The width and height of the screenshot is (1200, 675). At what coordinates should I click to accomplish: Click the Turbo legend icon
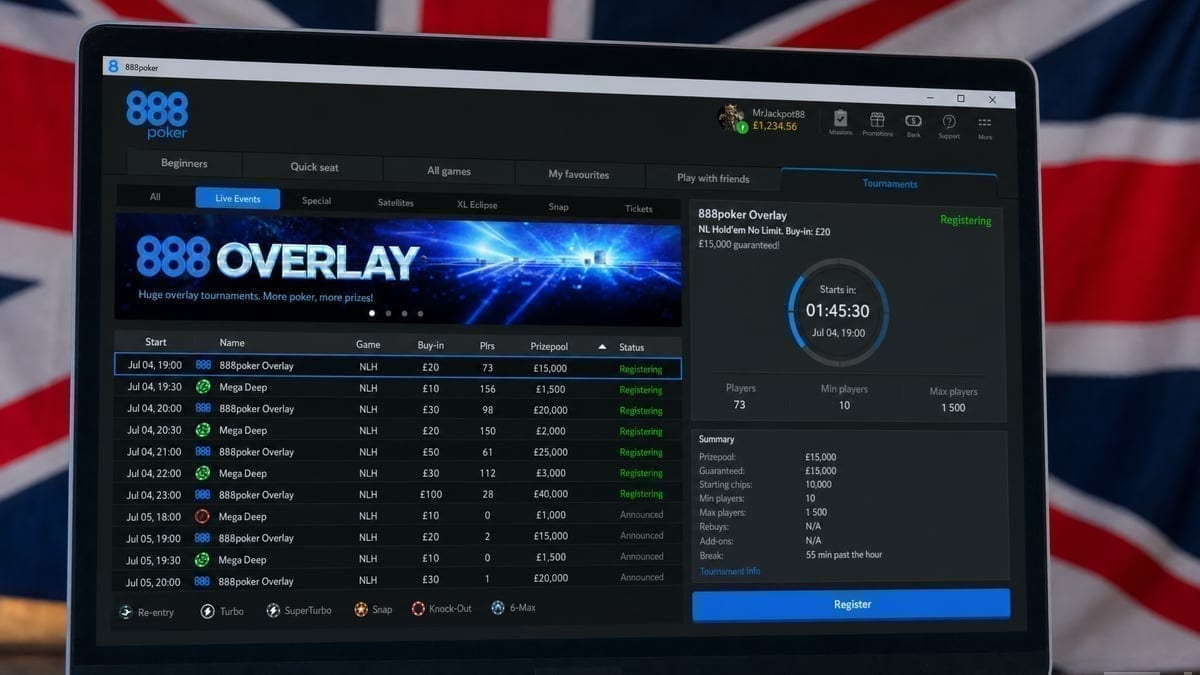207,611
